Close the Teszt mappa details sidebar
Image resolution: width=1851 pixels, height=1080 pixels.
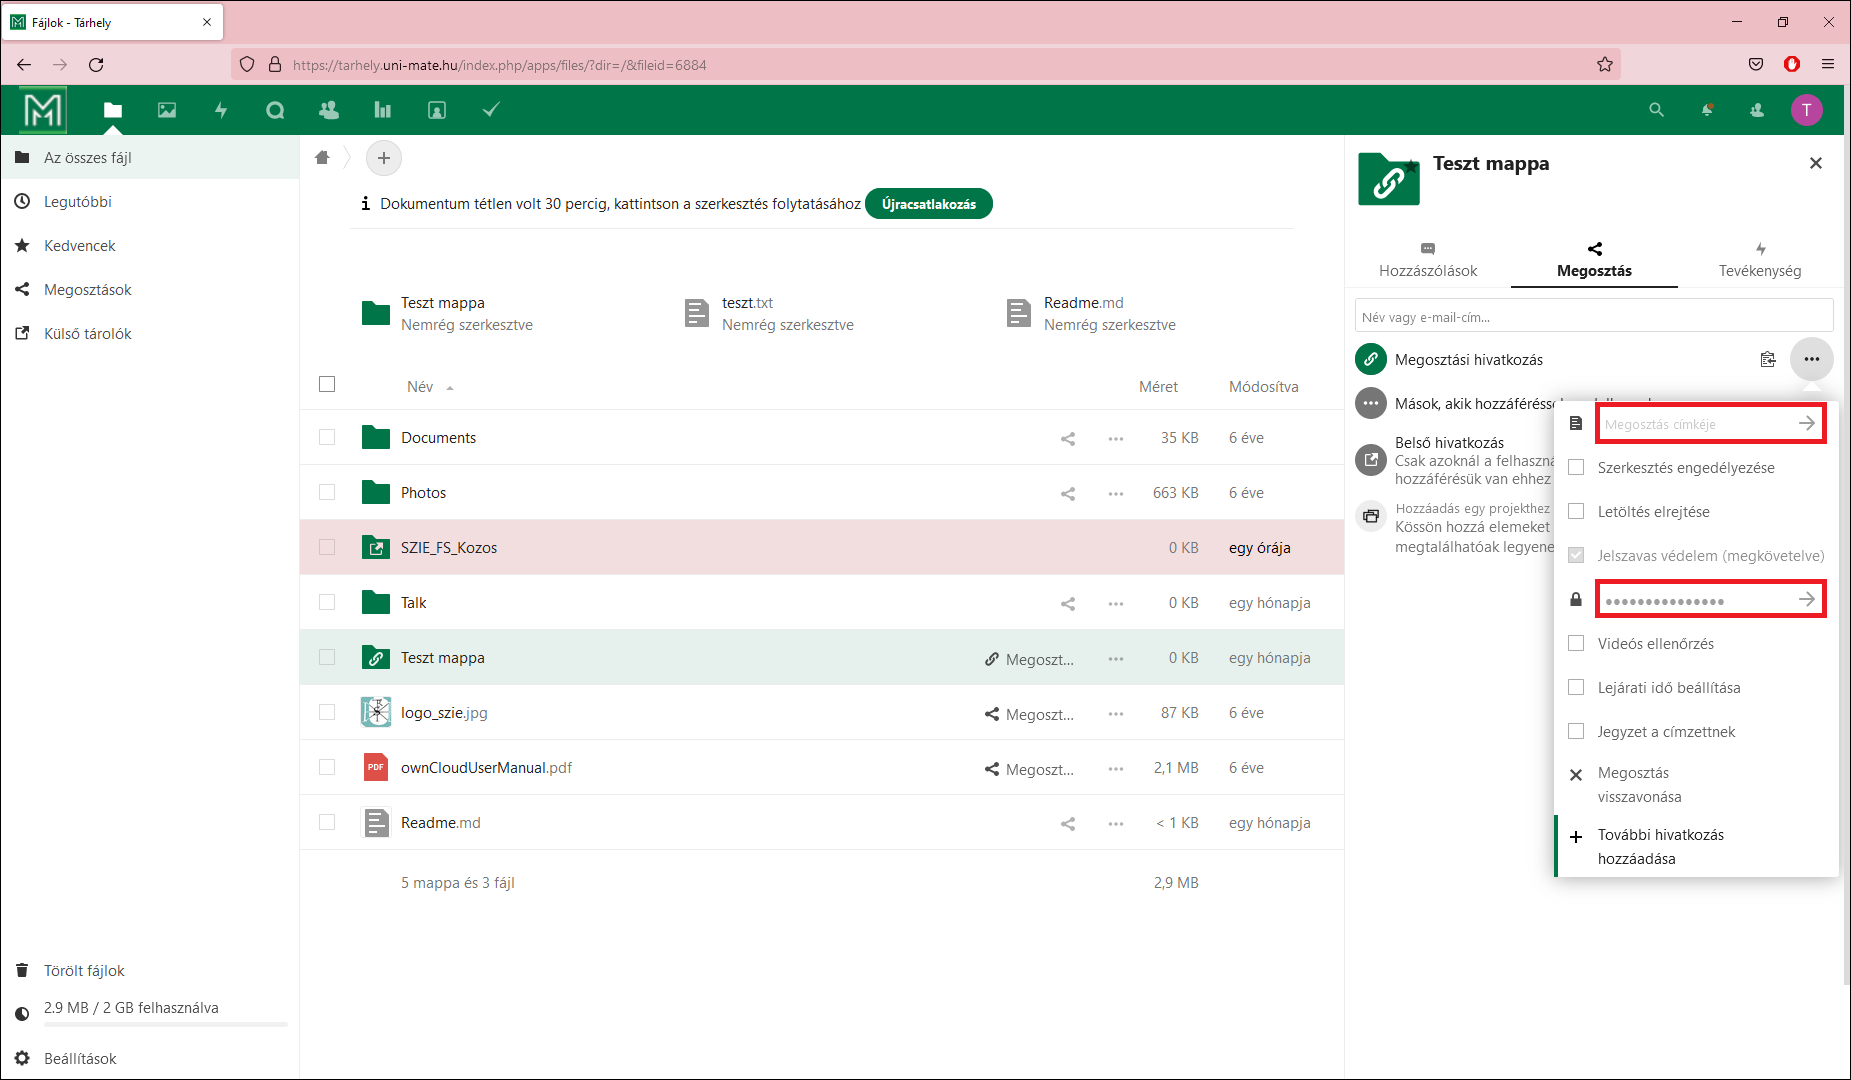coord(1816,163)
